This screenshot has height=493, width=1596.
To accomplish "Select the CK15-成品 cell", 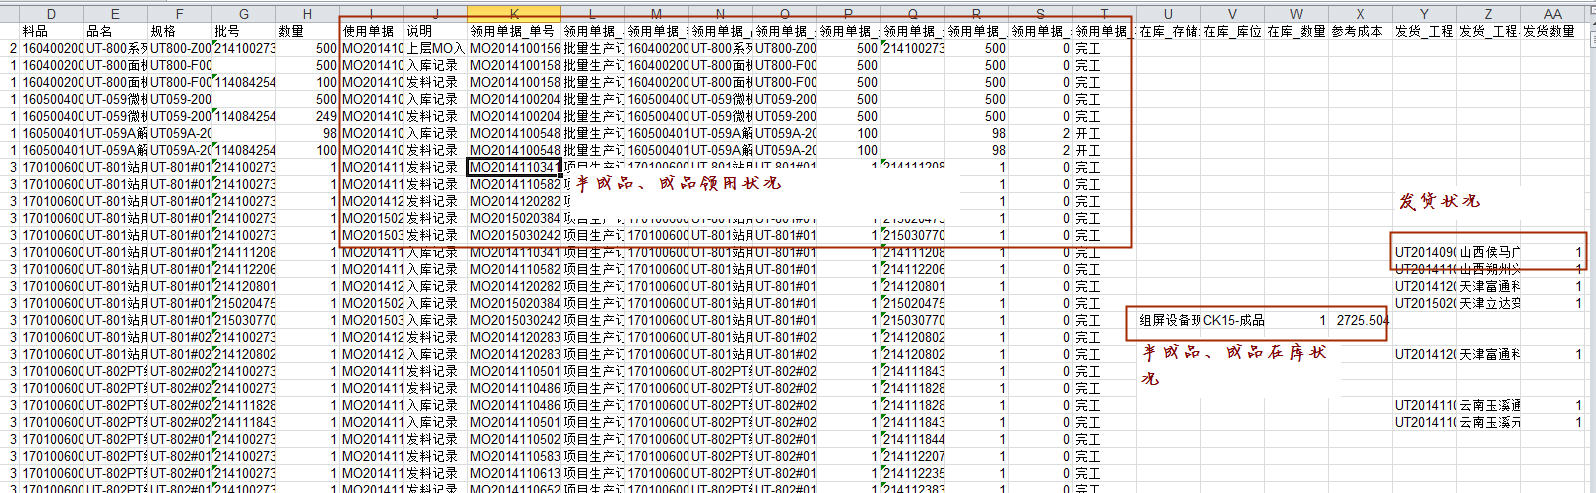I will [1234, 321].
